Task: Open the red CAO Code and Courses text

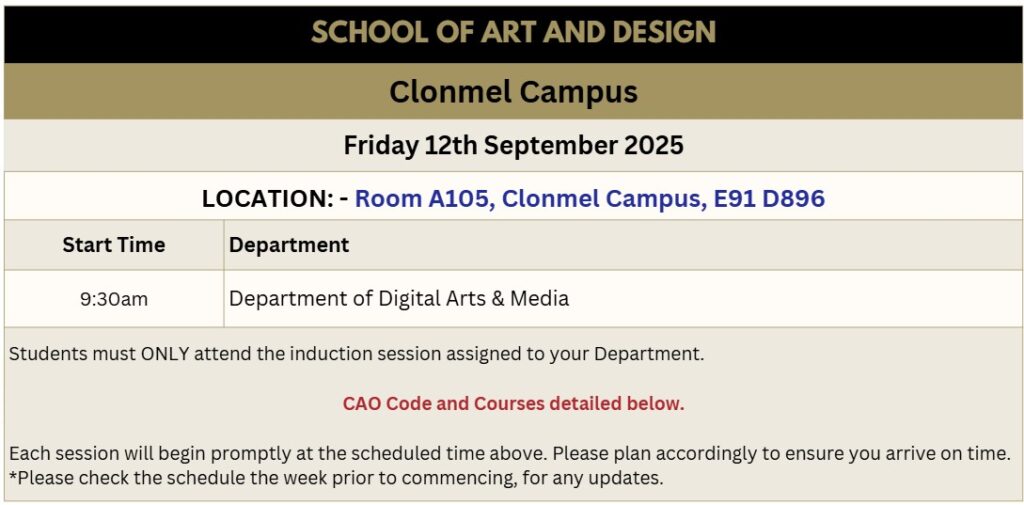Action: (513, 404)
